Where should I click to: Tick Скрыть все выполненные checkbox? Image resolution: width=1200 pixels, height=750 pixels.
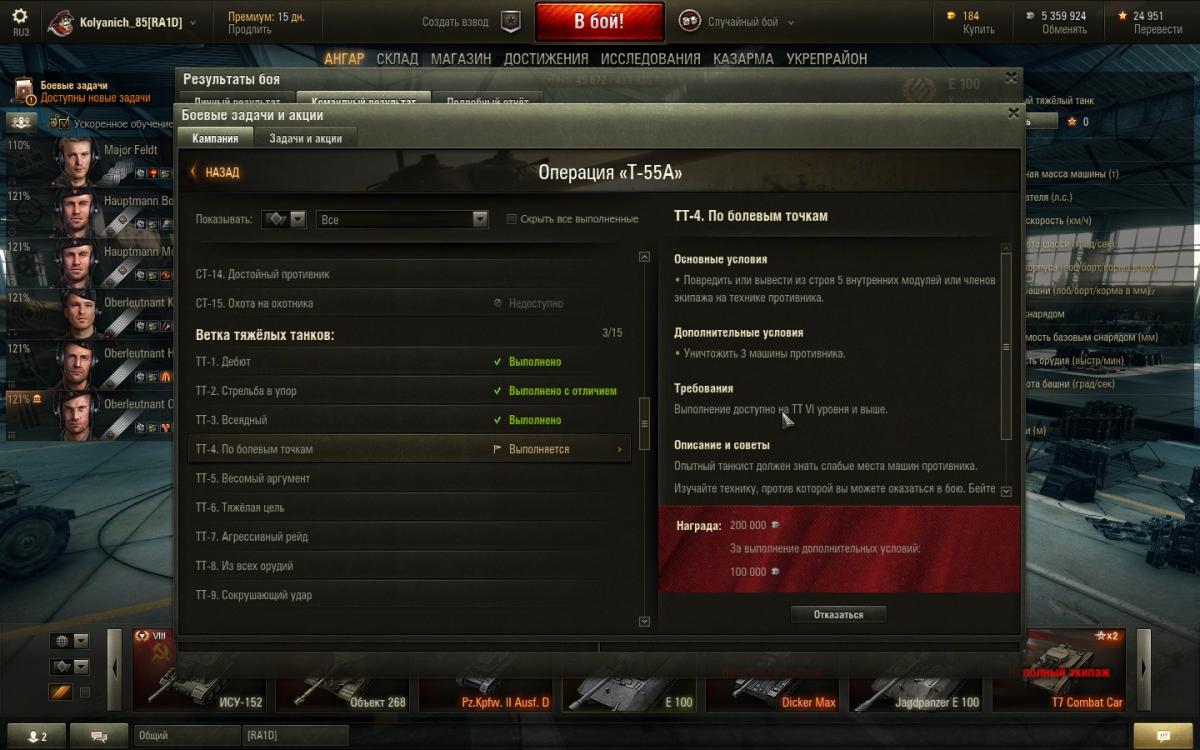pos(511,219)
